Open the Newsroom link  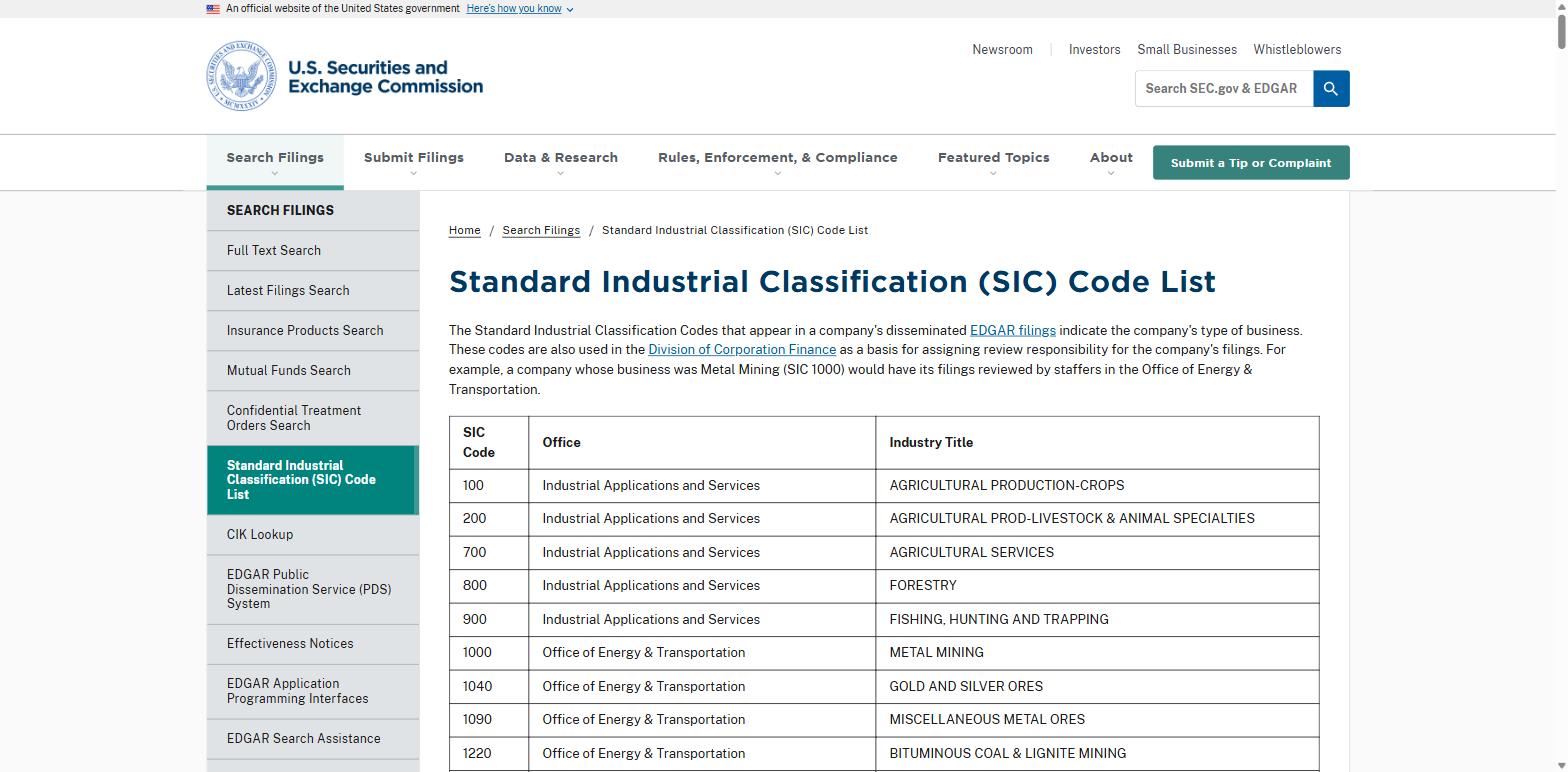1002,50
